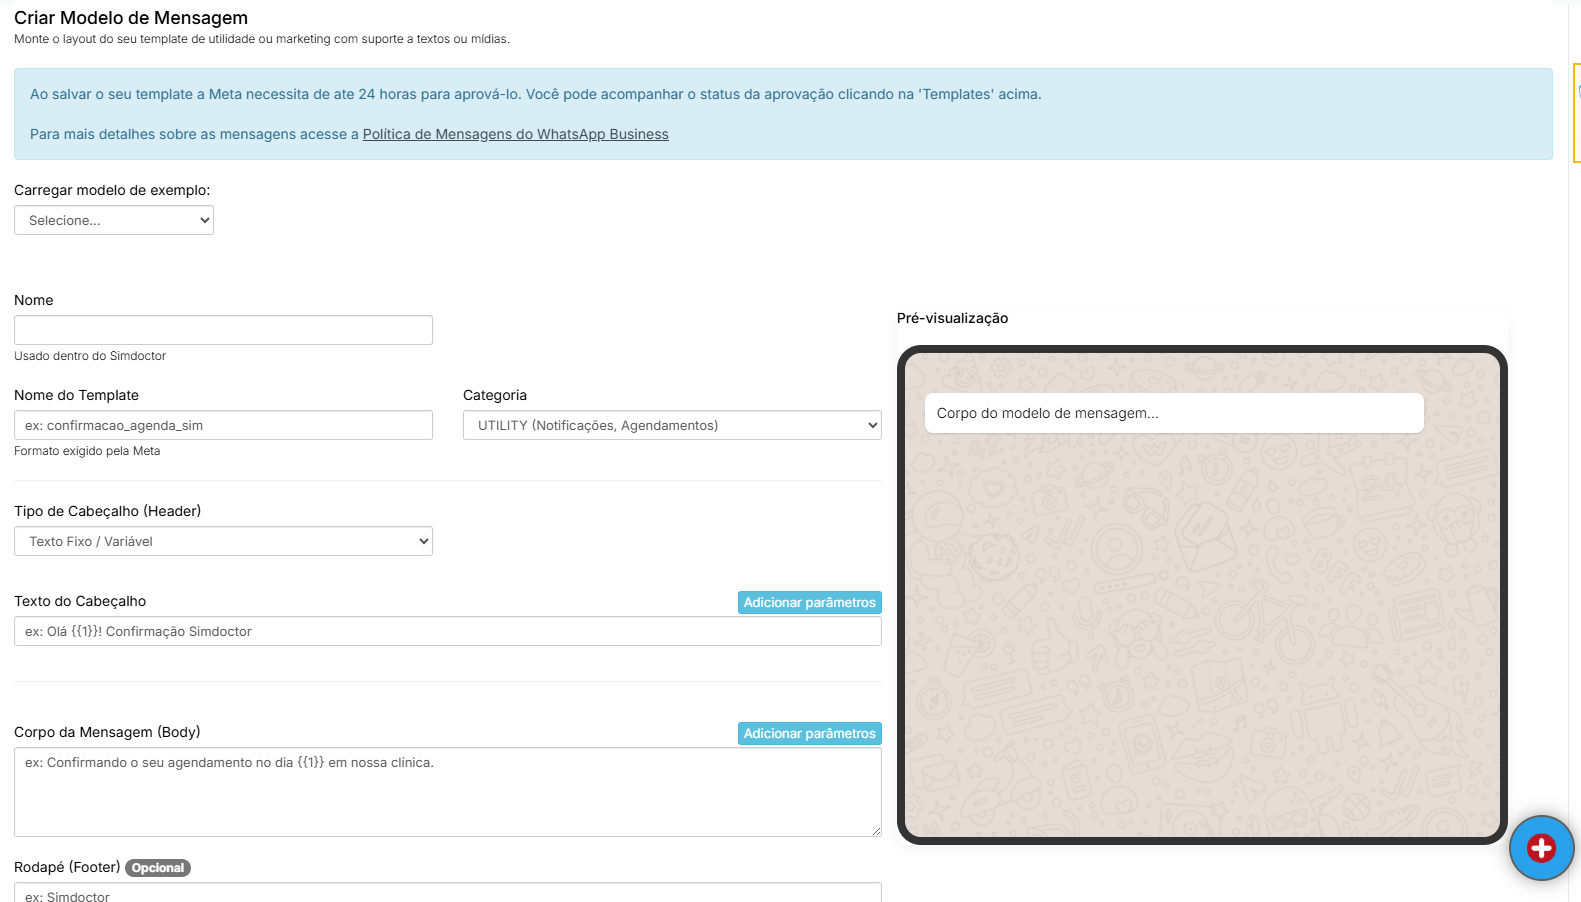The height and width of the screenshot is (902, 1581).
Task: Click the Rodapé footer input field
Action: (x=448, y=893)
